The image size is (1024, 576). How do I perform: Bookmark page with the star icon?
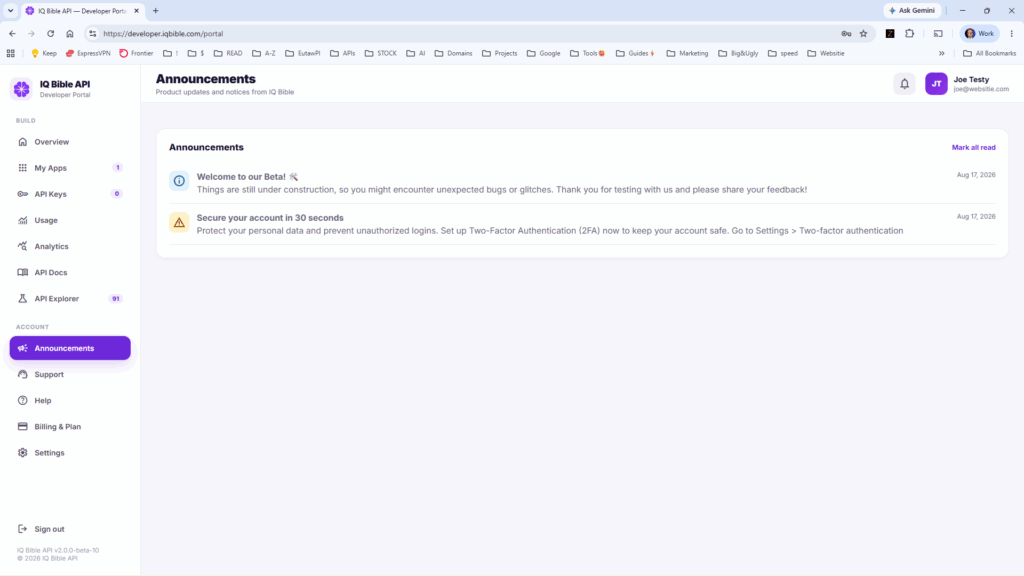[863, 33]
